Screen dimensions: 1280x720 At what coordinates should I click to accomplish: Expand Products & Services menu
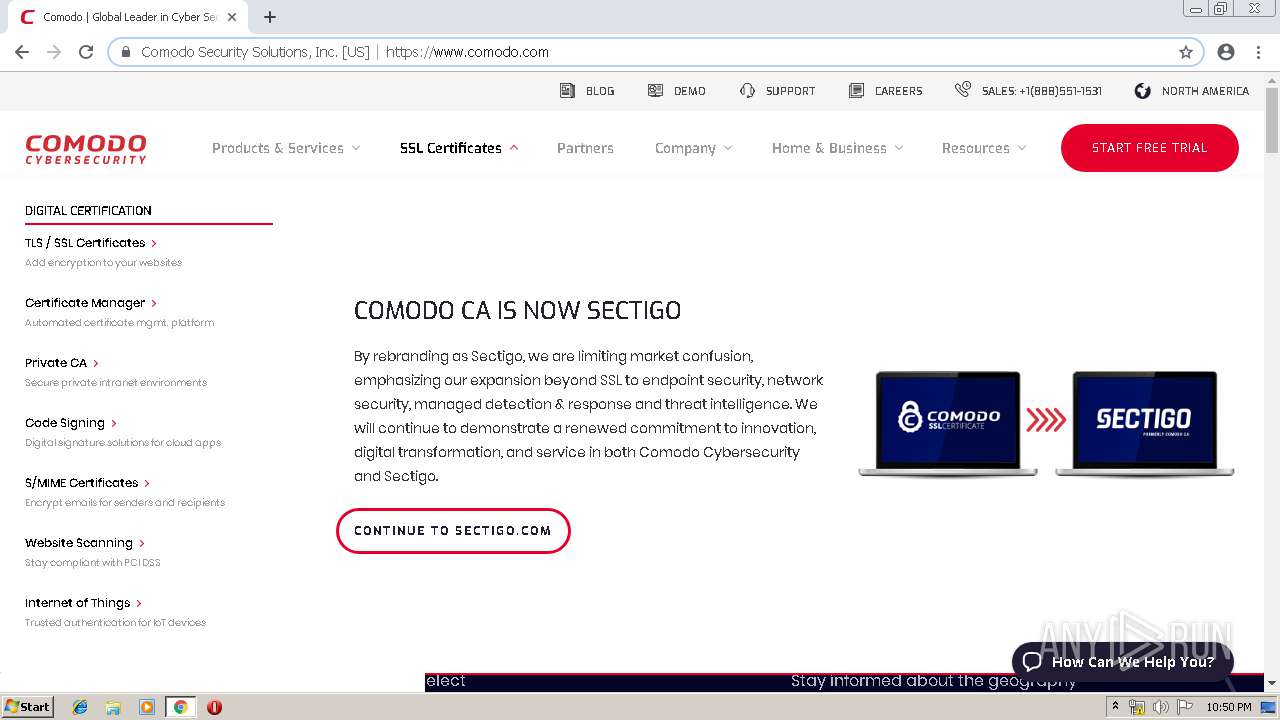click(286, 148)
